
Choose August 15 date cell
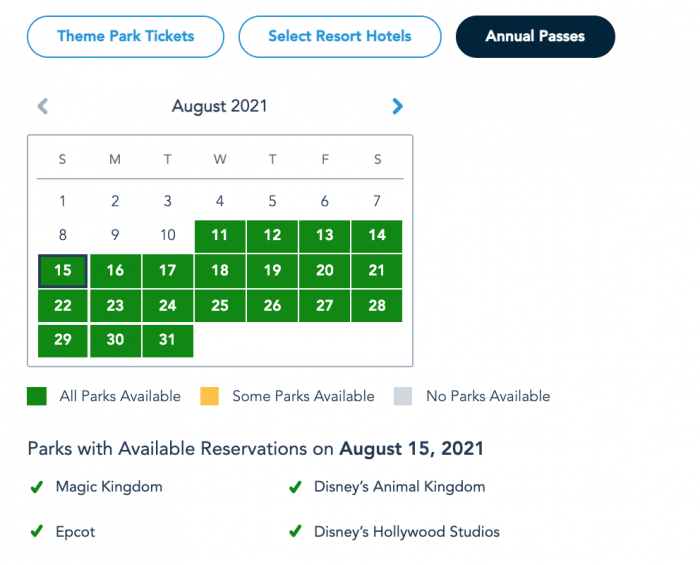63,271
